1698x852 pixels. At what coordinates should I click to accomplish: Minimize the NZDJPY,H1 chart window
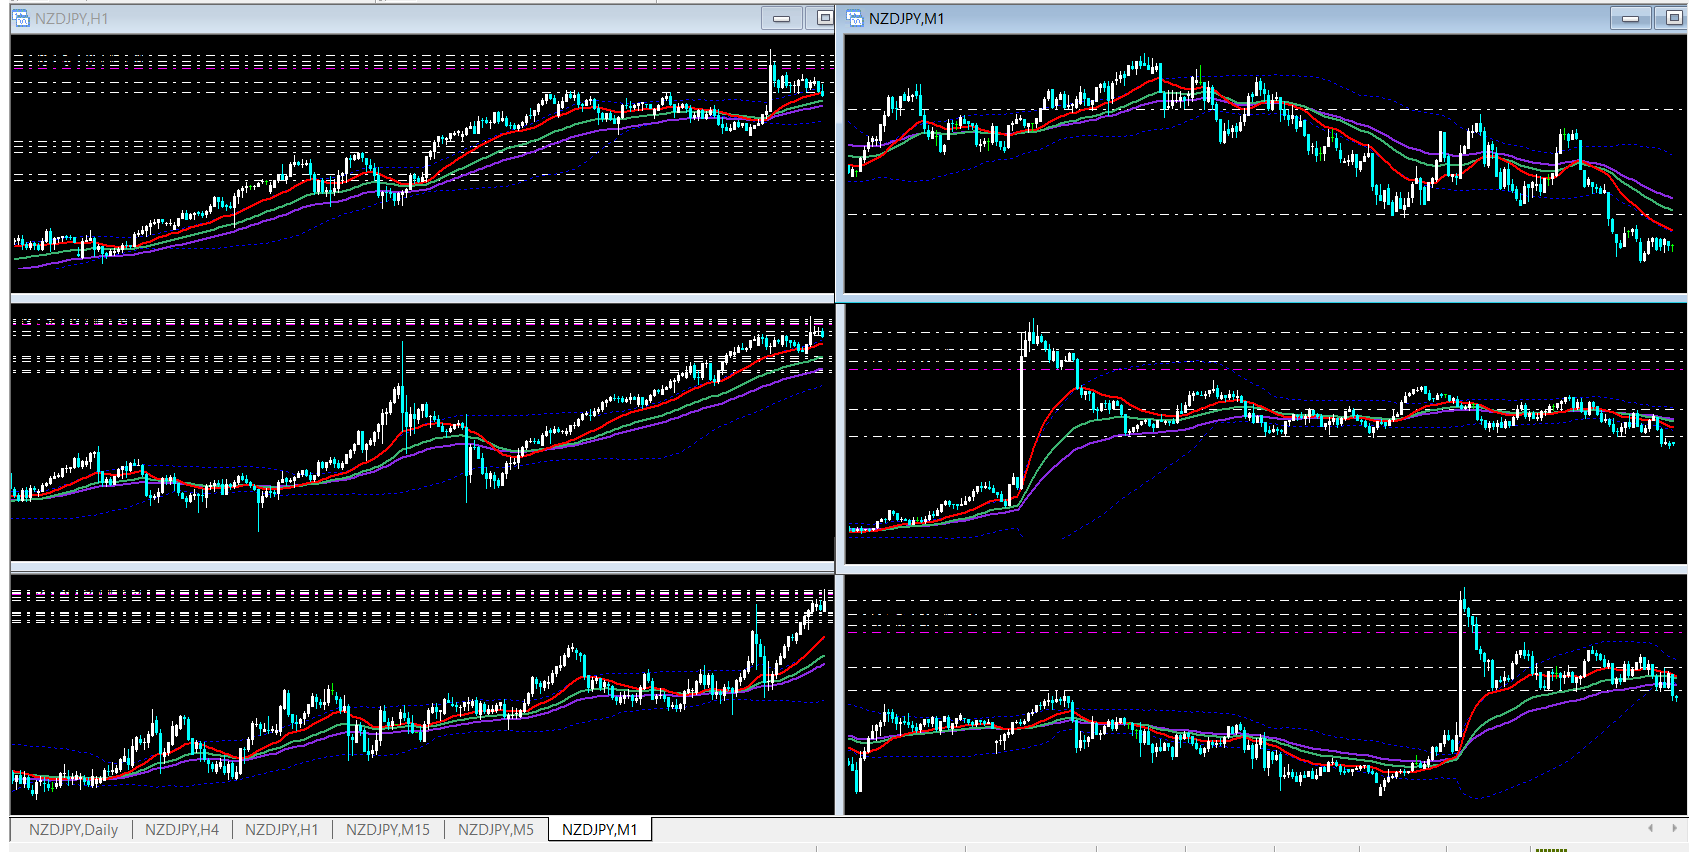point(782,18)
